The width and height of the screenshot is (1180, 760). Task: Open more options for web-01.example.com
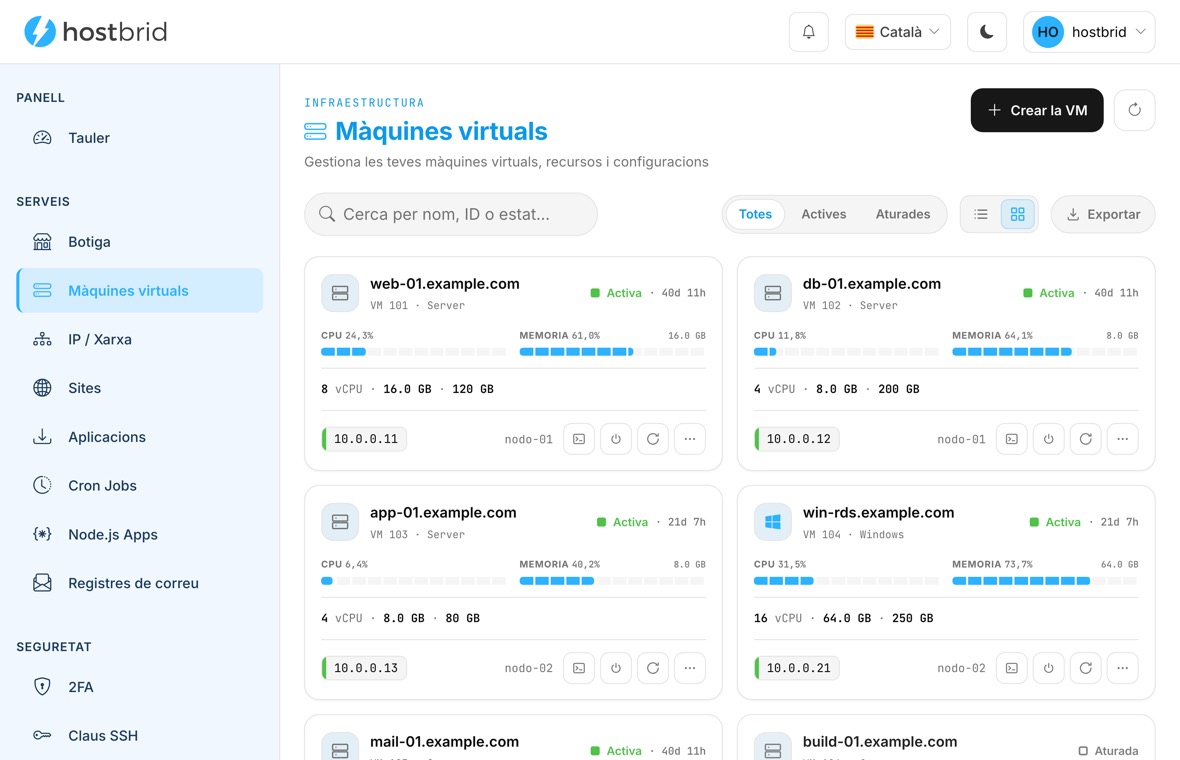(689, 439)
